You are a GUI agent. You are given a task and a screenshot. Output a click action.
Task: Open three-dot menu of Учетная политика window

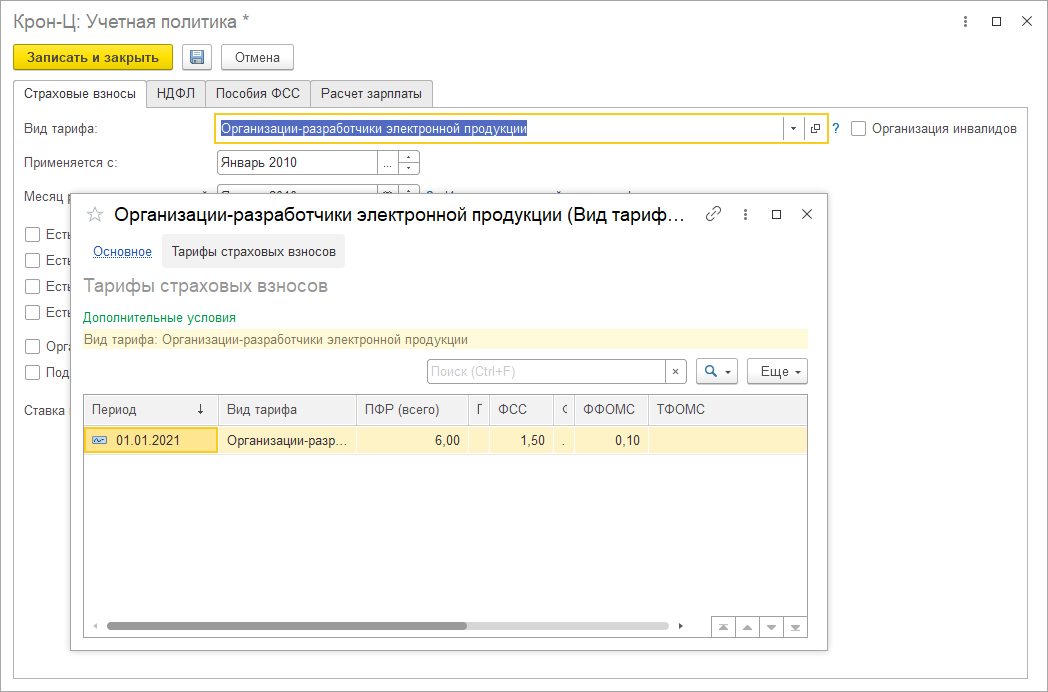[x=965, y=21]
